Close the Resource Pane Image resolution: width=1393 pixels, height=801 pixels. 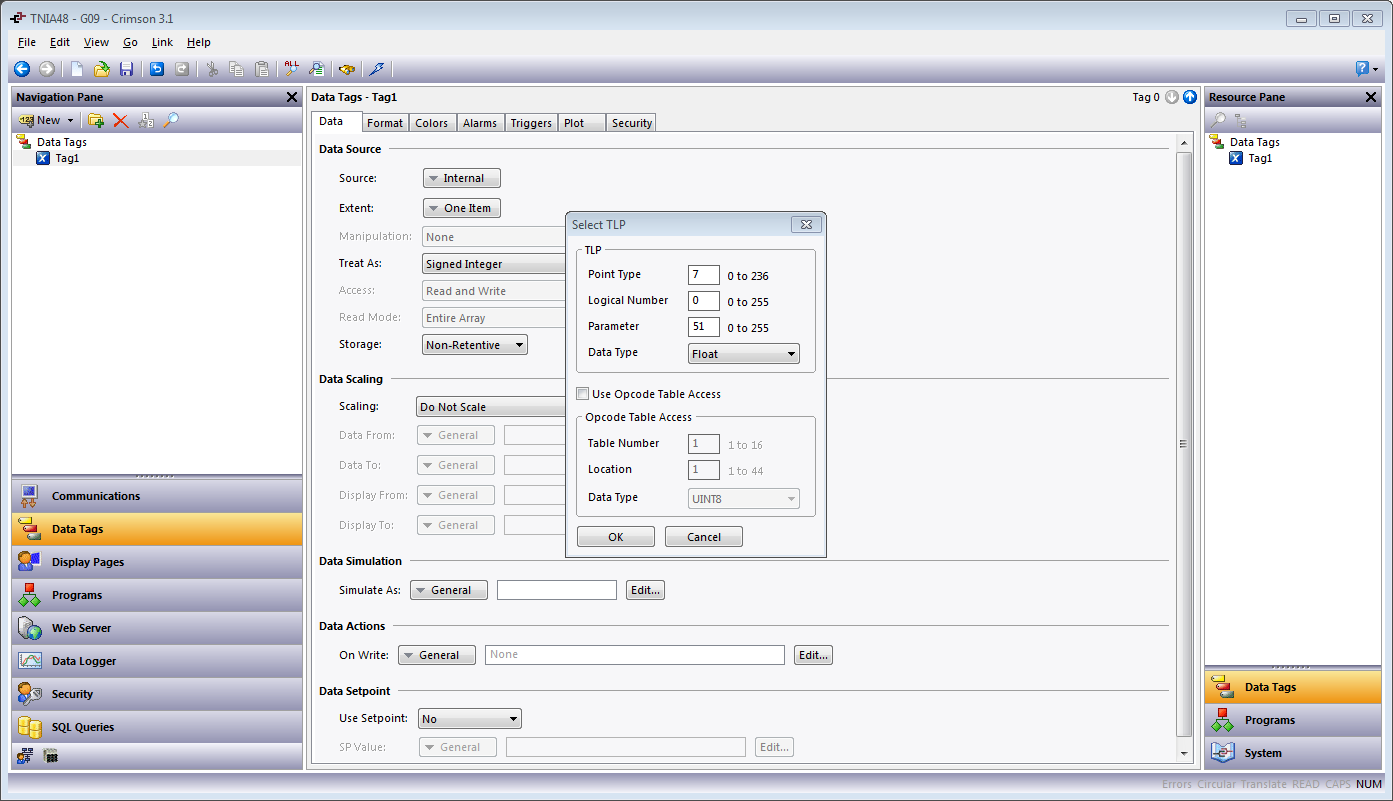(1371, 97)
